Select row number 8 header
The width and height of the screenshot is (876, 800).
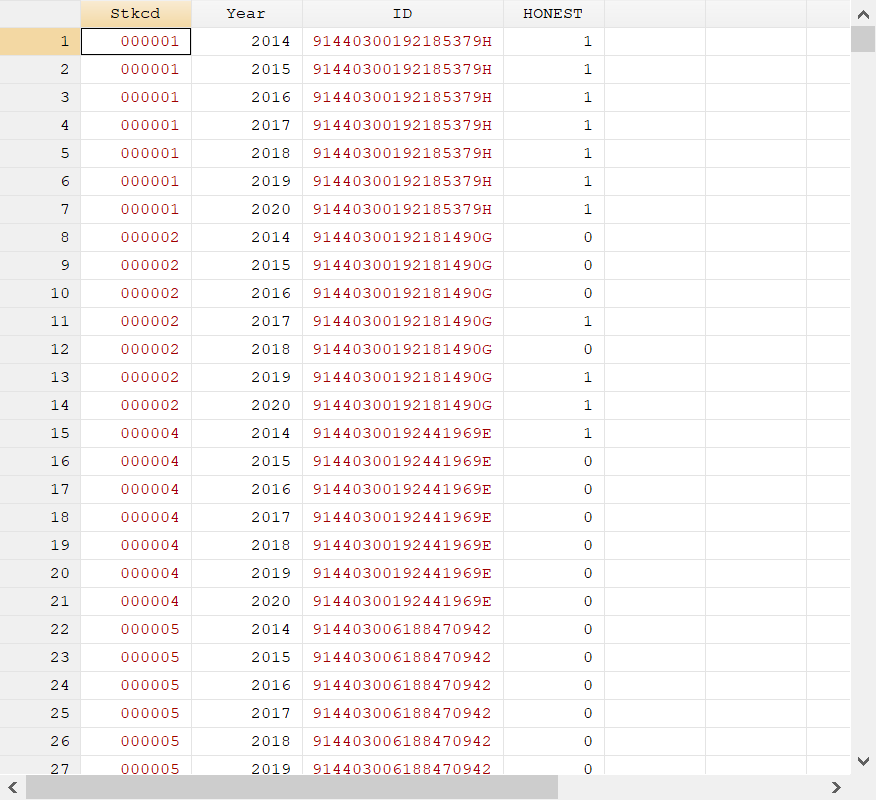[40, 237]
